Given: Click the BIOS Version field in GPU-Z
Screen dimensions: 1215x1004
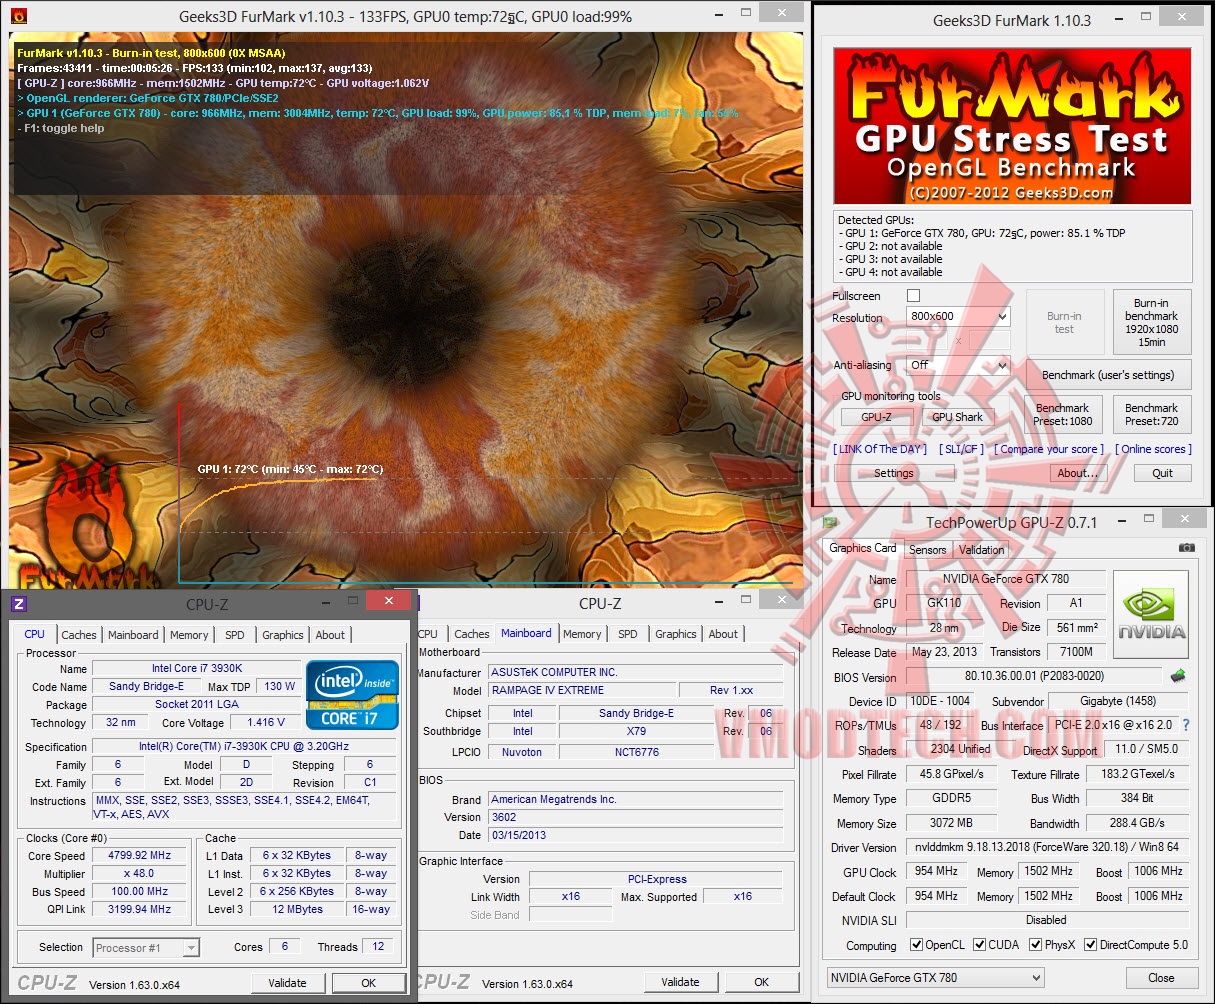Looking at the screenshot, I should 1034,676.
